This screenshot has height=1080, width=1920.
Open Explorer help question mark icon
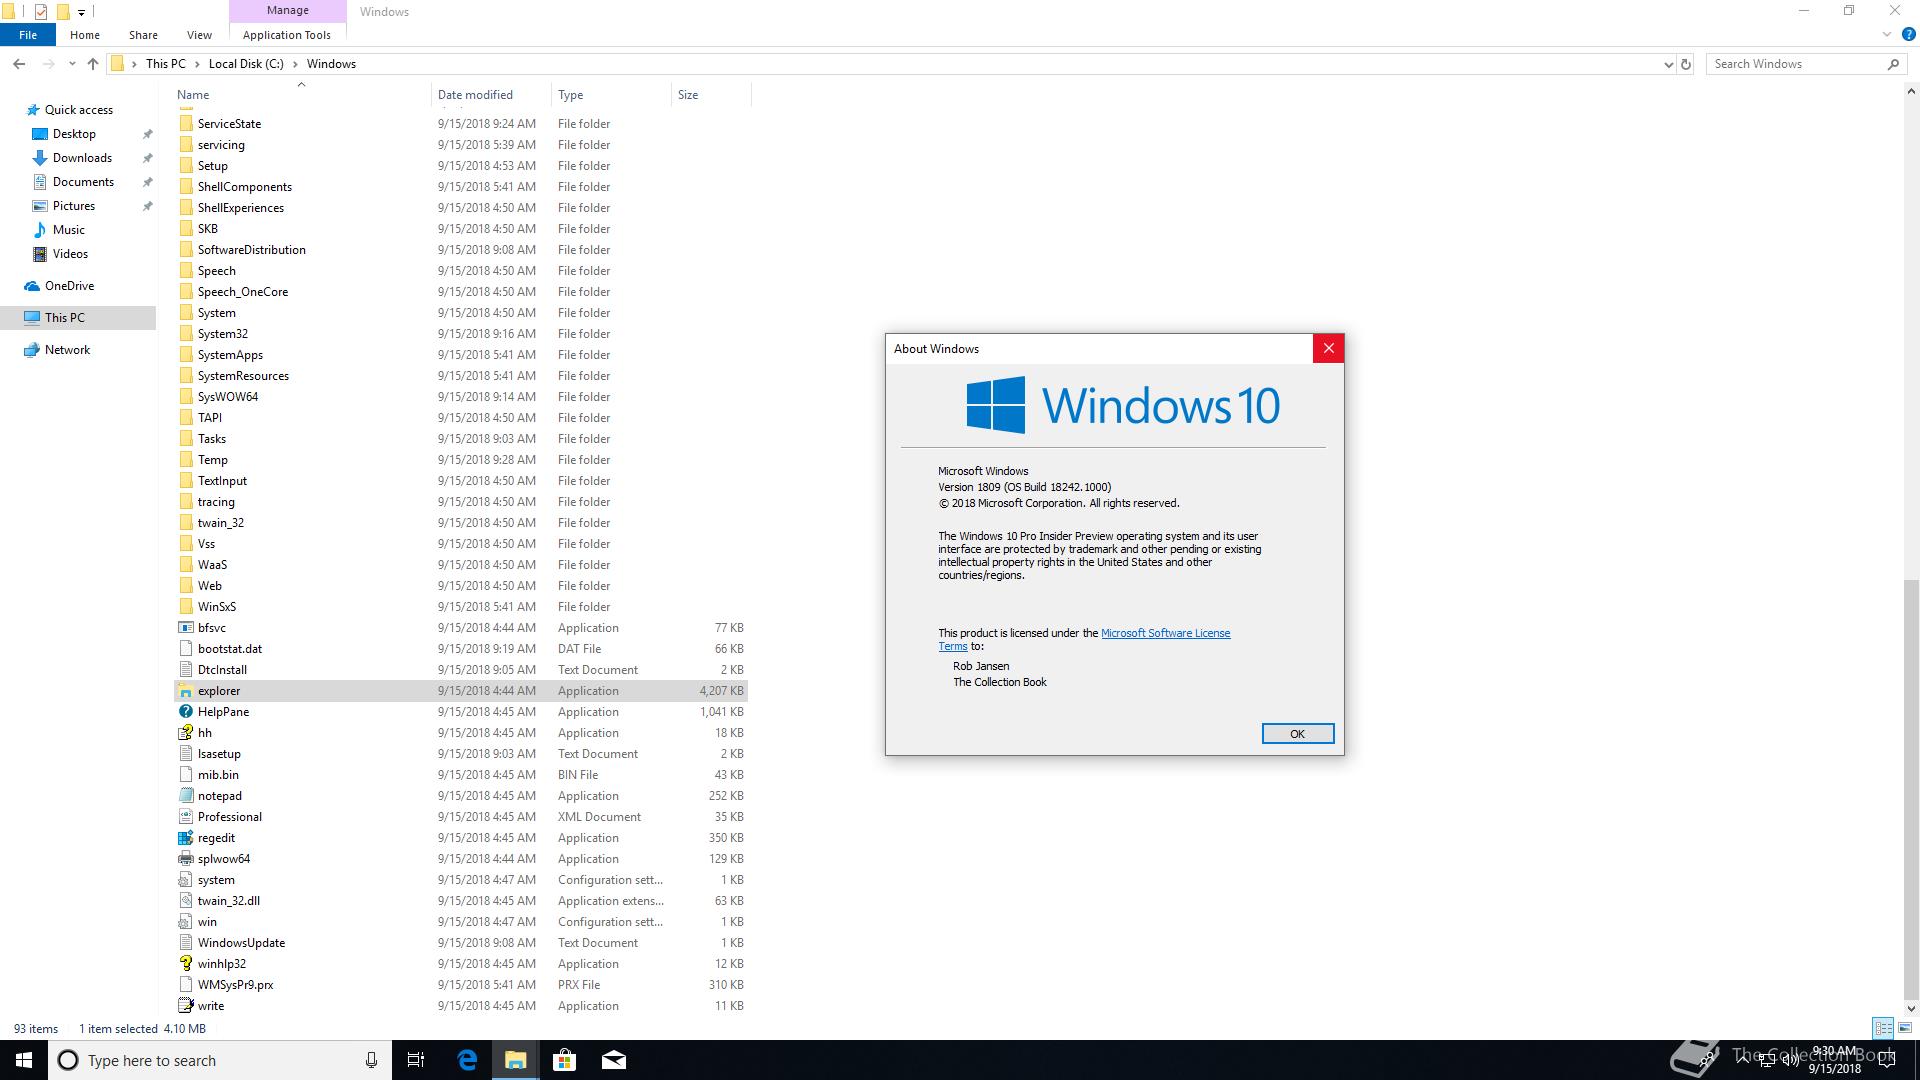click(1908, 35)
